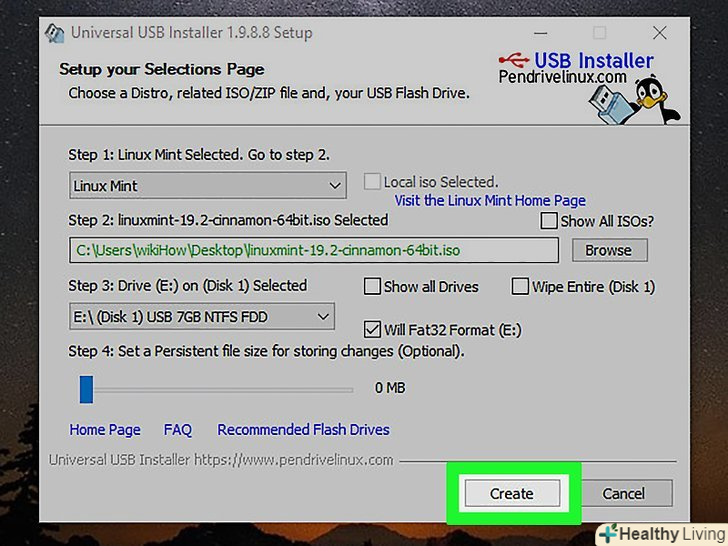Click the ISO file path input field
This screenshot has width=728, height=546.
tap(314, 250)
